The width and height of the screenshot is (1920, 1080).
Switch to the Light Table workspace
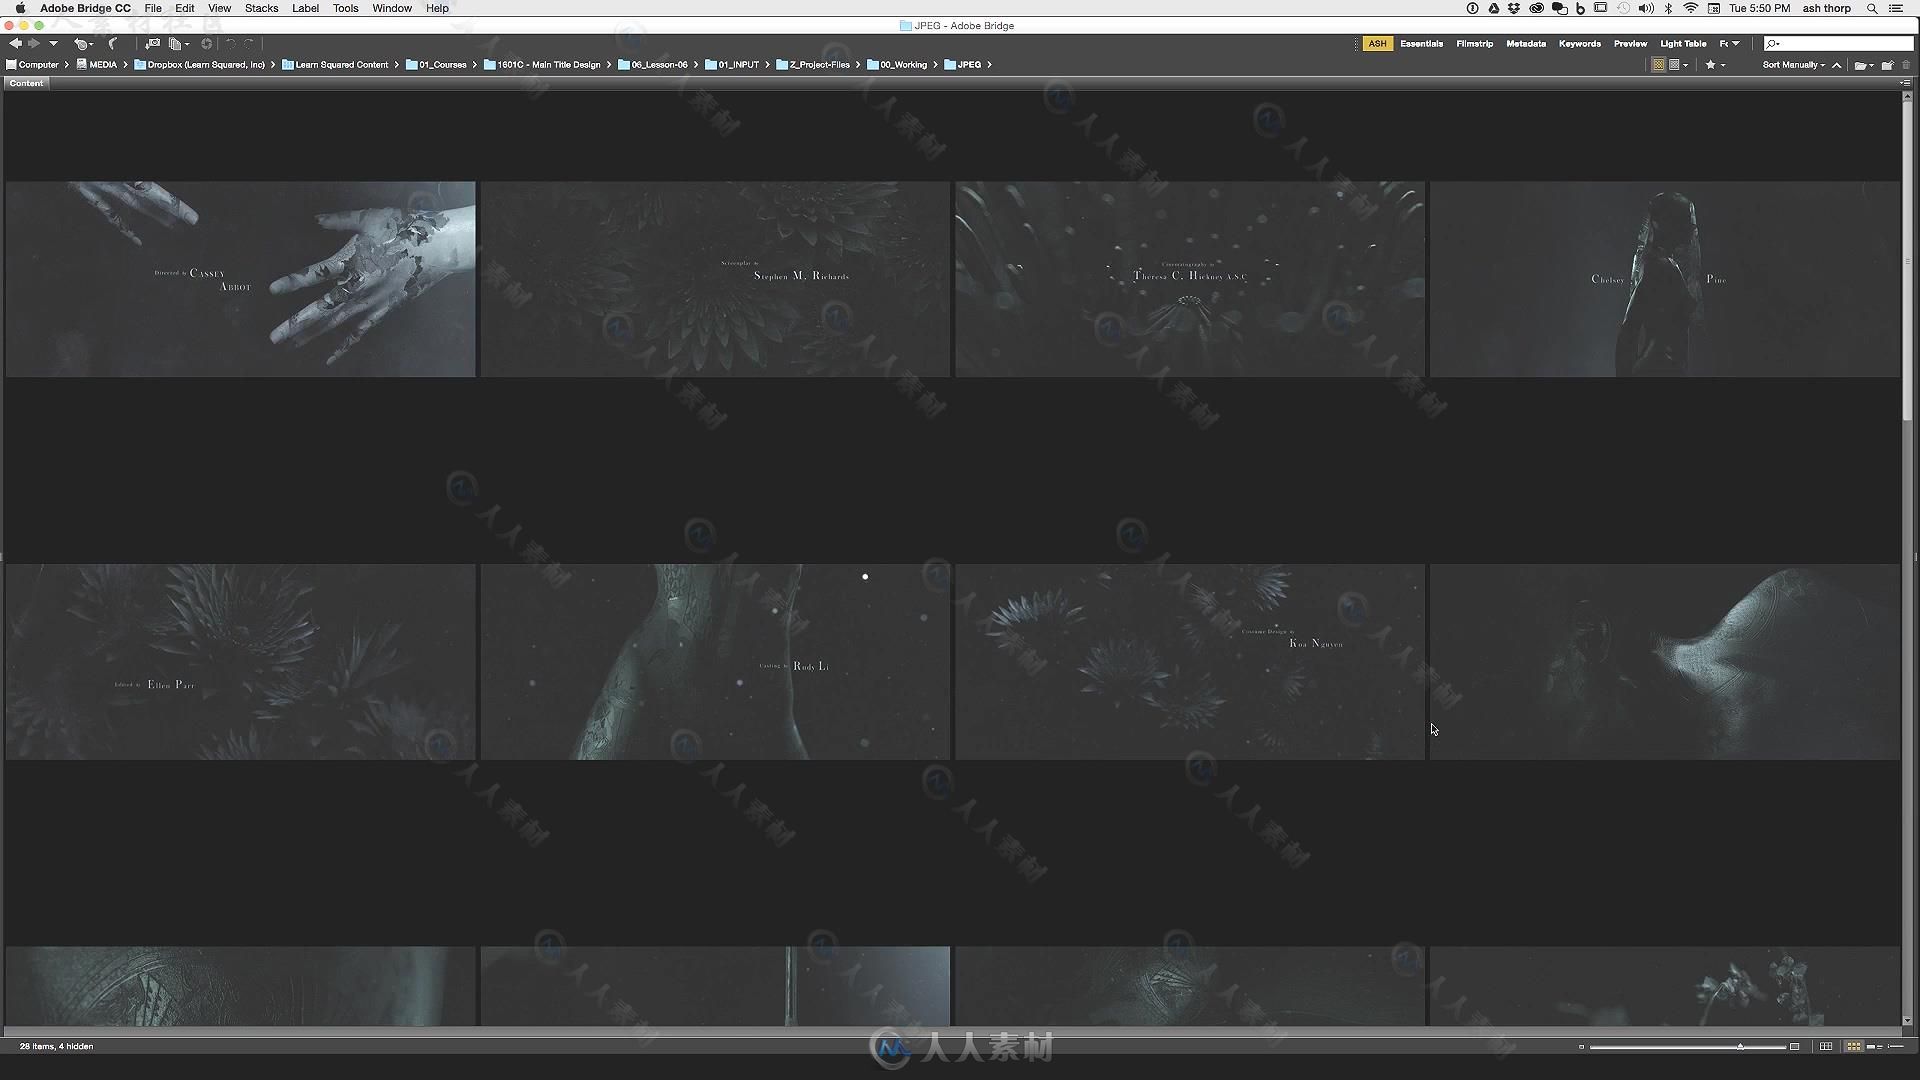click(x=1683, y=44)
